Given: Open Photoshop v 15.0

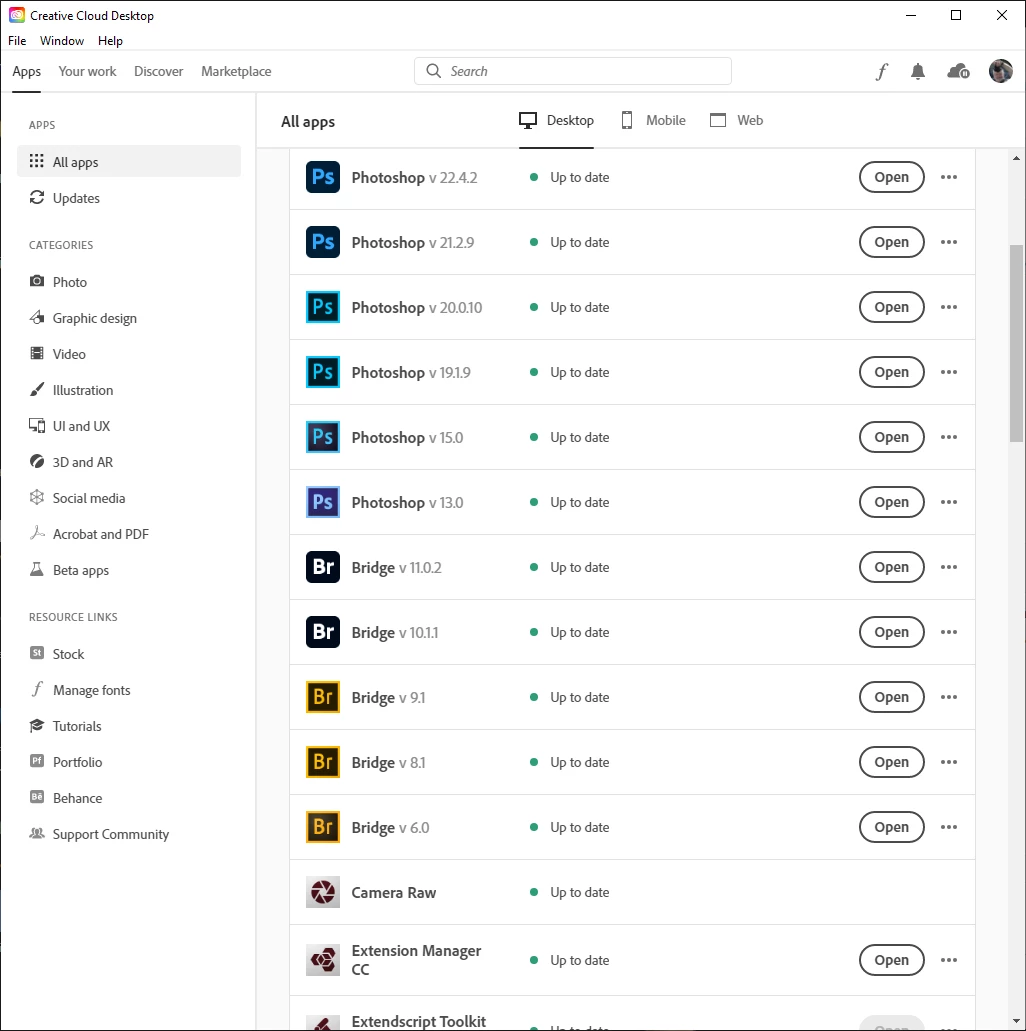Looking at the screenshot, I should click(x=891, y=437).
